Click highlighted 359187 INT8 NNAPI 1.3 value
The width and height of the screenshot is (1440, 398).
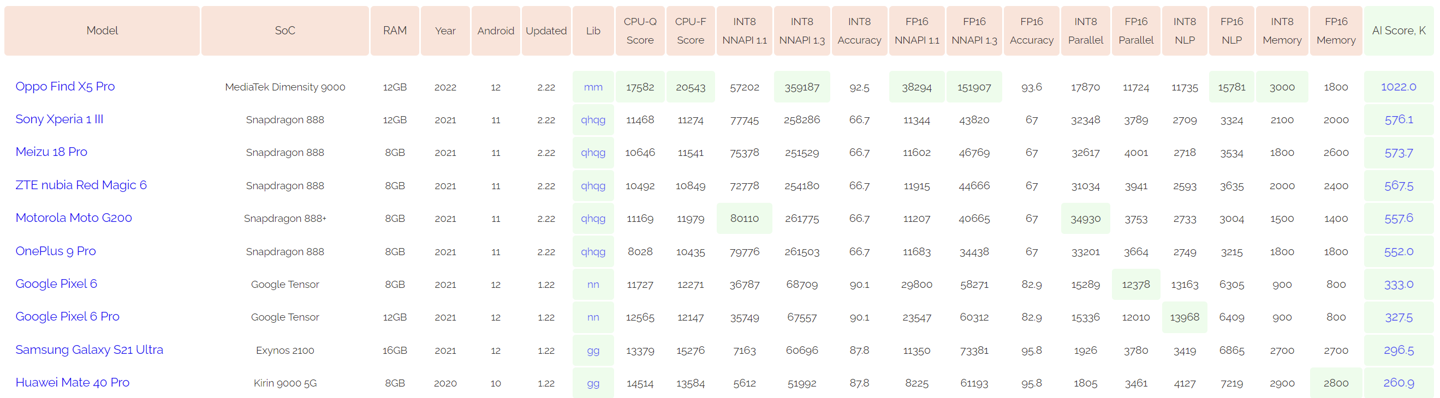[802, 88]
